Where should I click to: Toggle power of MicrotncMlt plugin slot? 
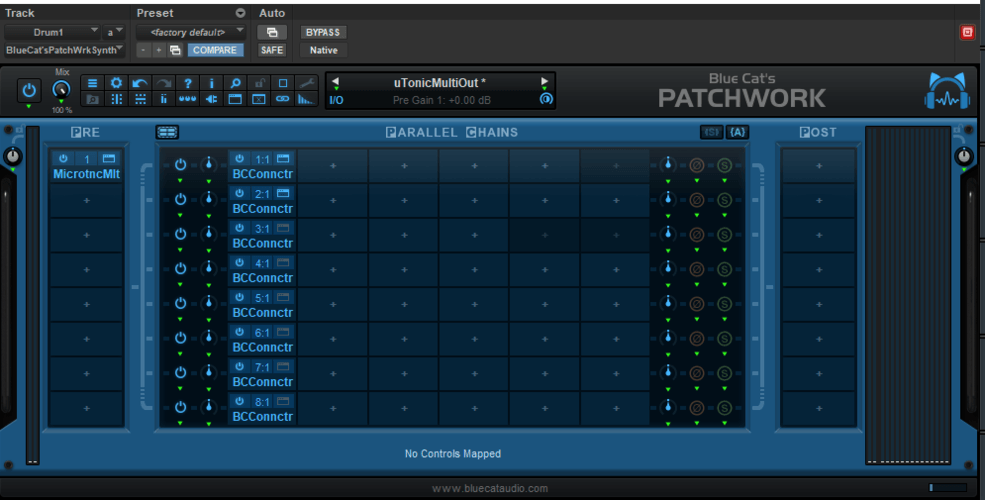click(x=63, y=158)
